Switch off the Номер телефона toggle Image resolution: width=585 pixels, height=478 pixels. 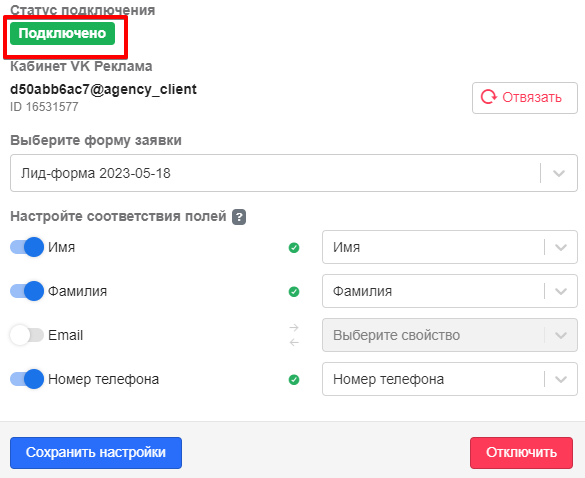[27, 379]
